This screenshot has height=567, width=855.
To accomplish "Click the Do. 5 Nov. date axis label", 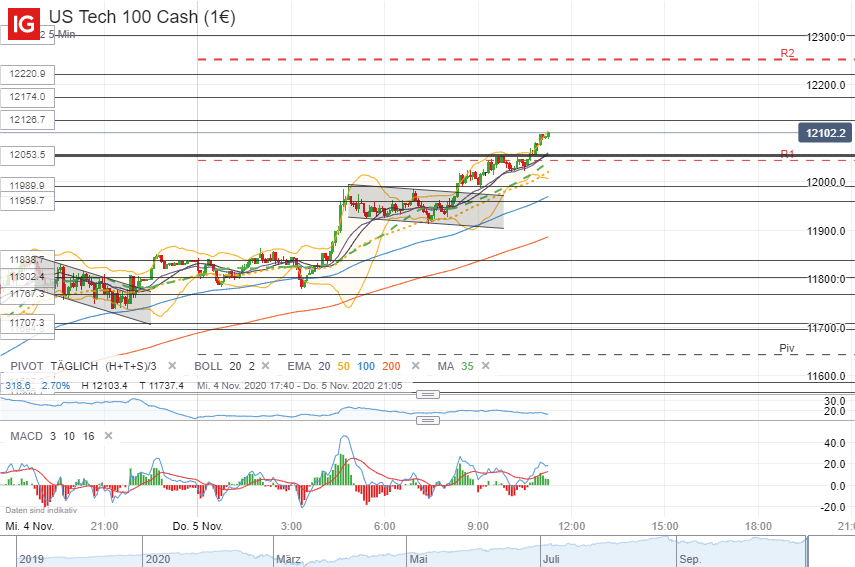I will (x=198, y=526).
